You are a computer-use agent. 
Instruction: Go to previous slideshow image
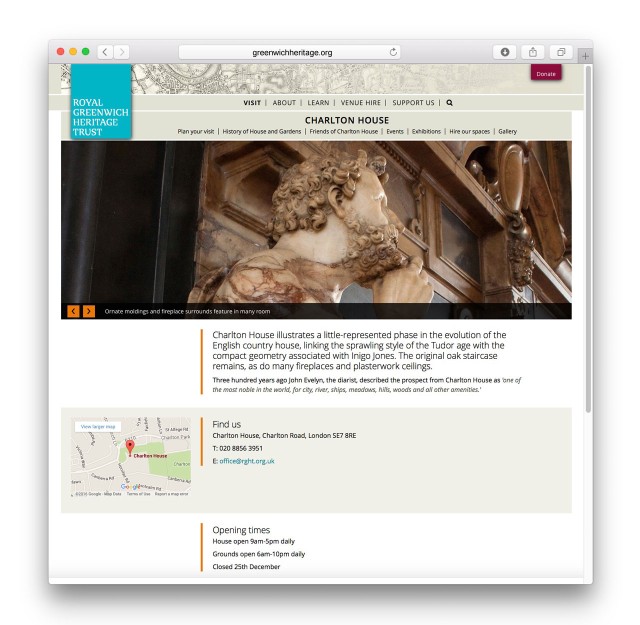pyautogui.click(x=73, y=311)
